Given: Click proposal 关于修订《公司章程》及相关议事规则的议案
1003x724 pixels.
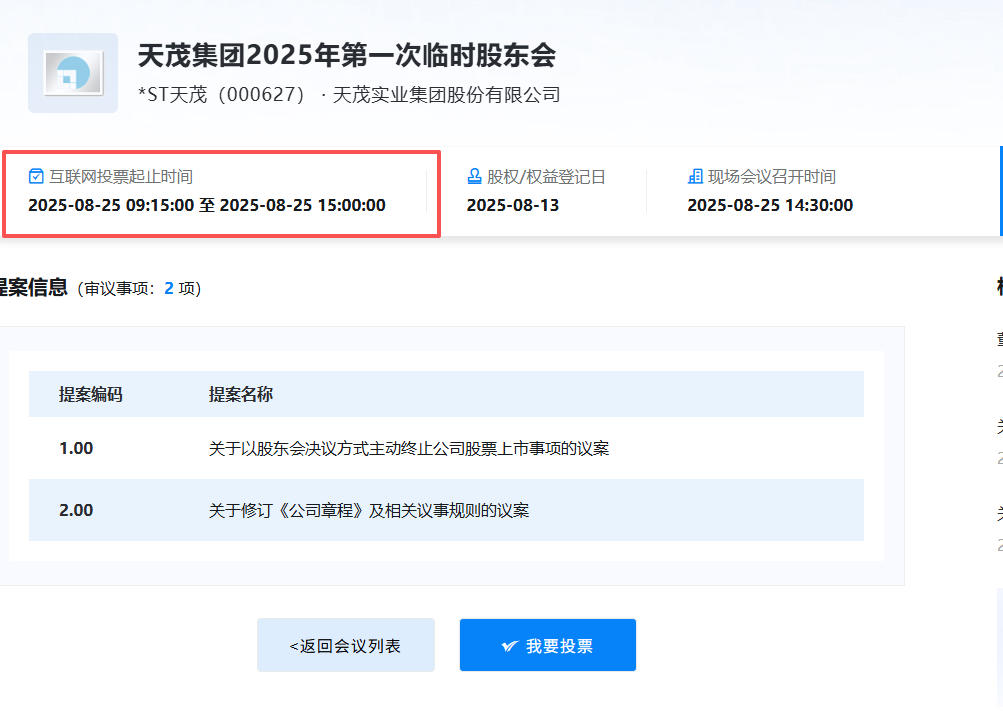Looking at the screenshot, I should tap(369, 510).
